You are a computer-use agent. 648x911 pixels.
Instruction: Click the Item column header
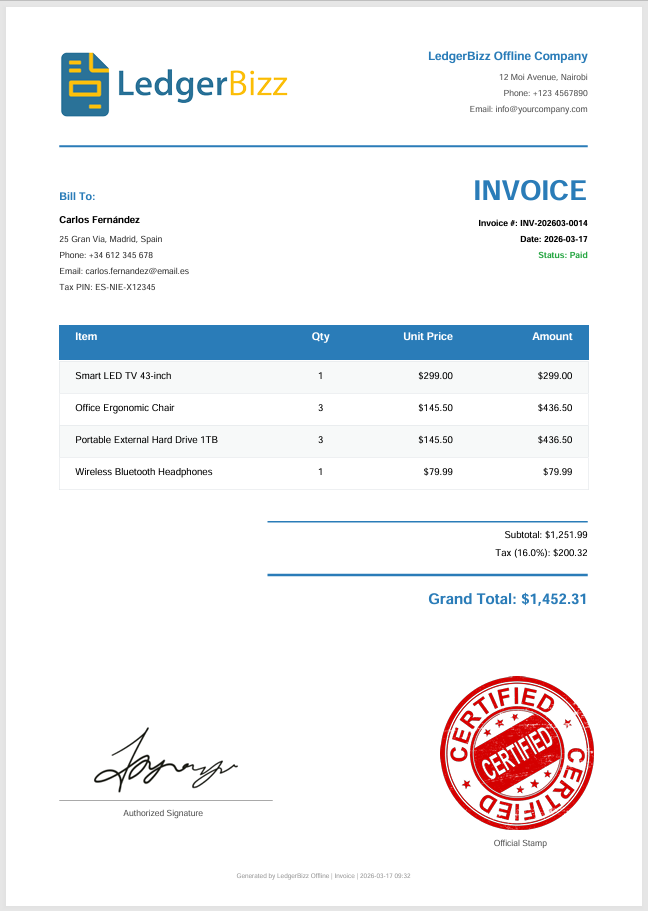[86, 337]
